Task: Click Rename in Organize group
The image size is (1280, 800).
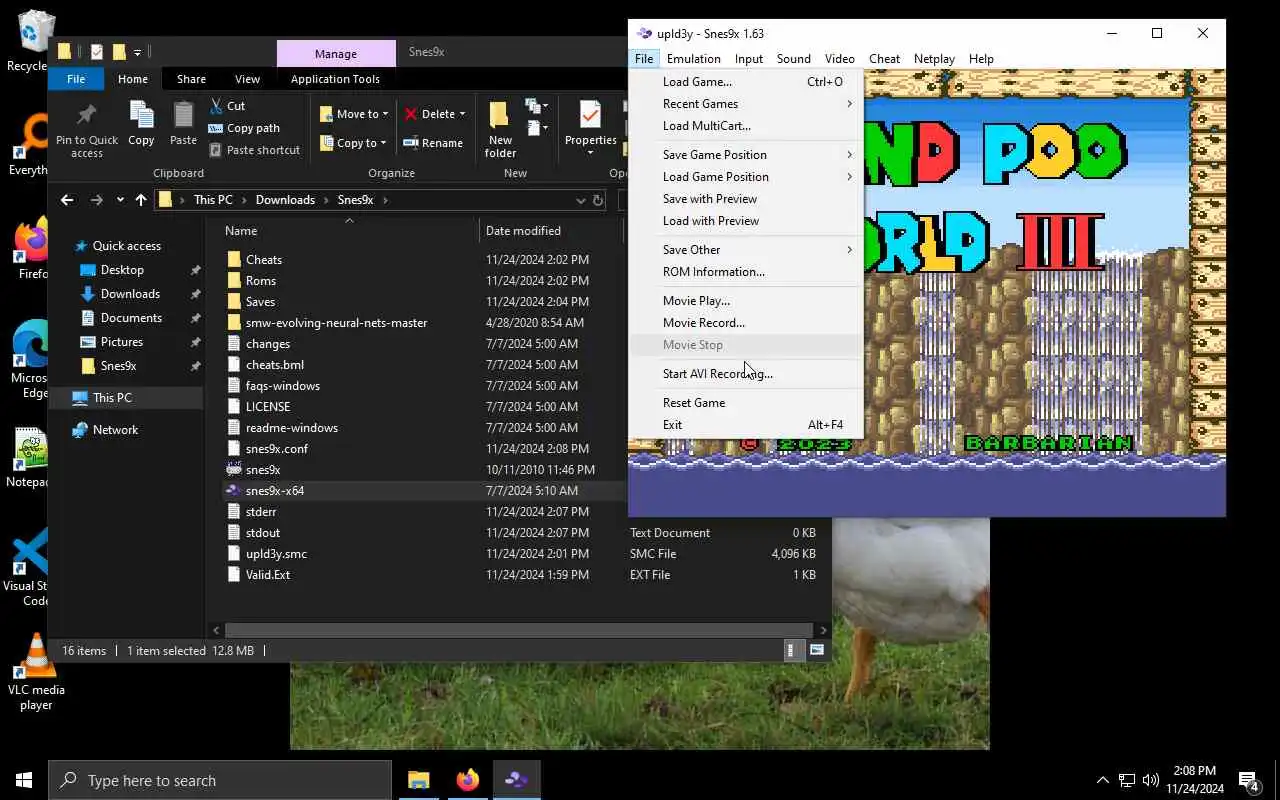Action: click(x=433, y=143)
